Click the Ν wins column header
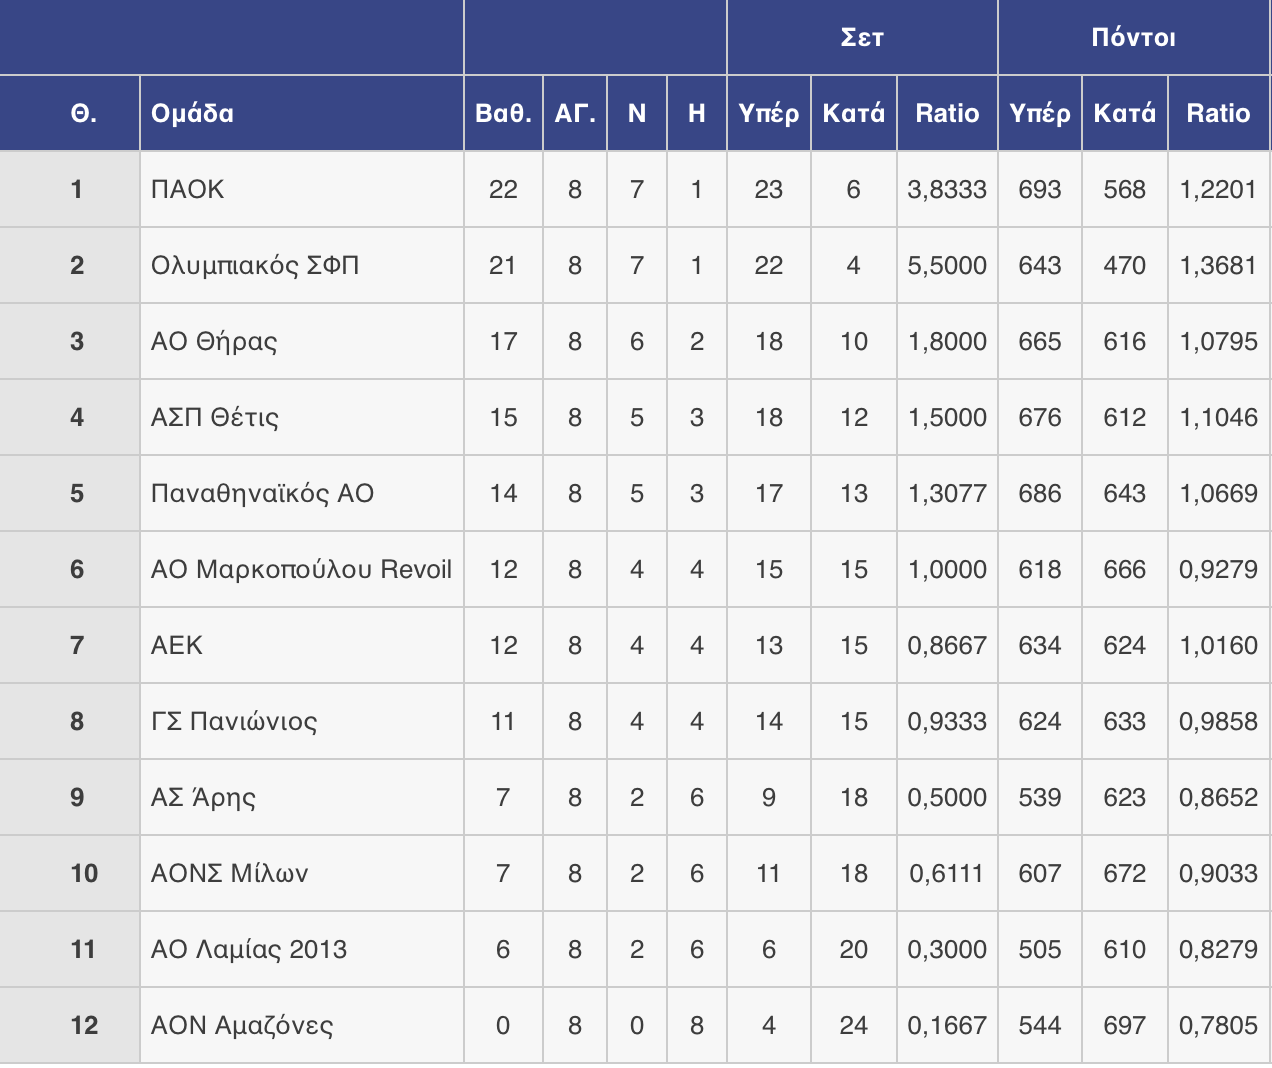Viewport: 1272px width, 1068px height. tap(637, 113)
